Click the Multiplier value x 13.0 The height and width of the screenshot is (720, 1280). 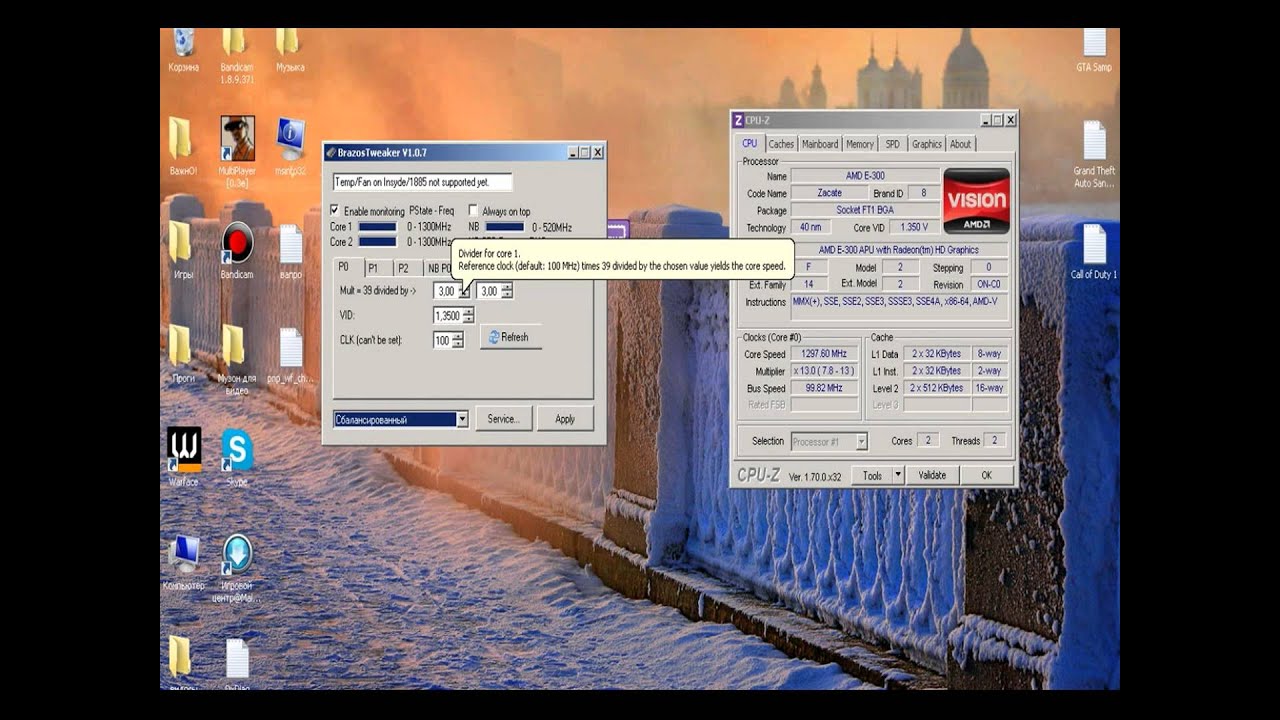tap(824, 371)
